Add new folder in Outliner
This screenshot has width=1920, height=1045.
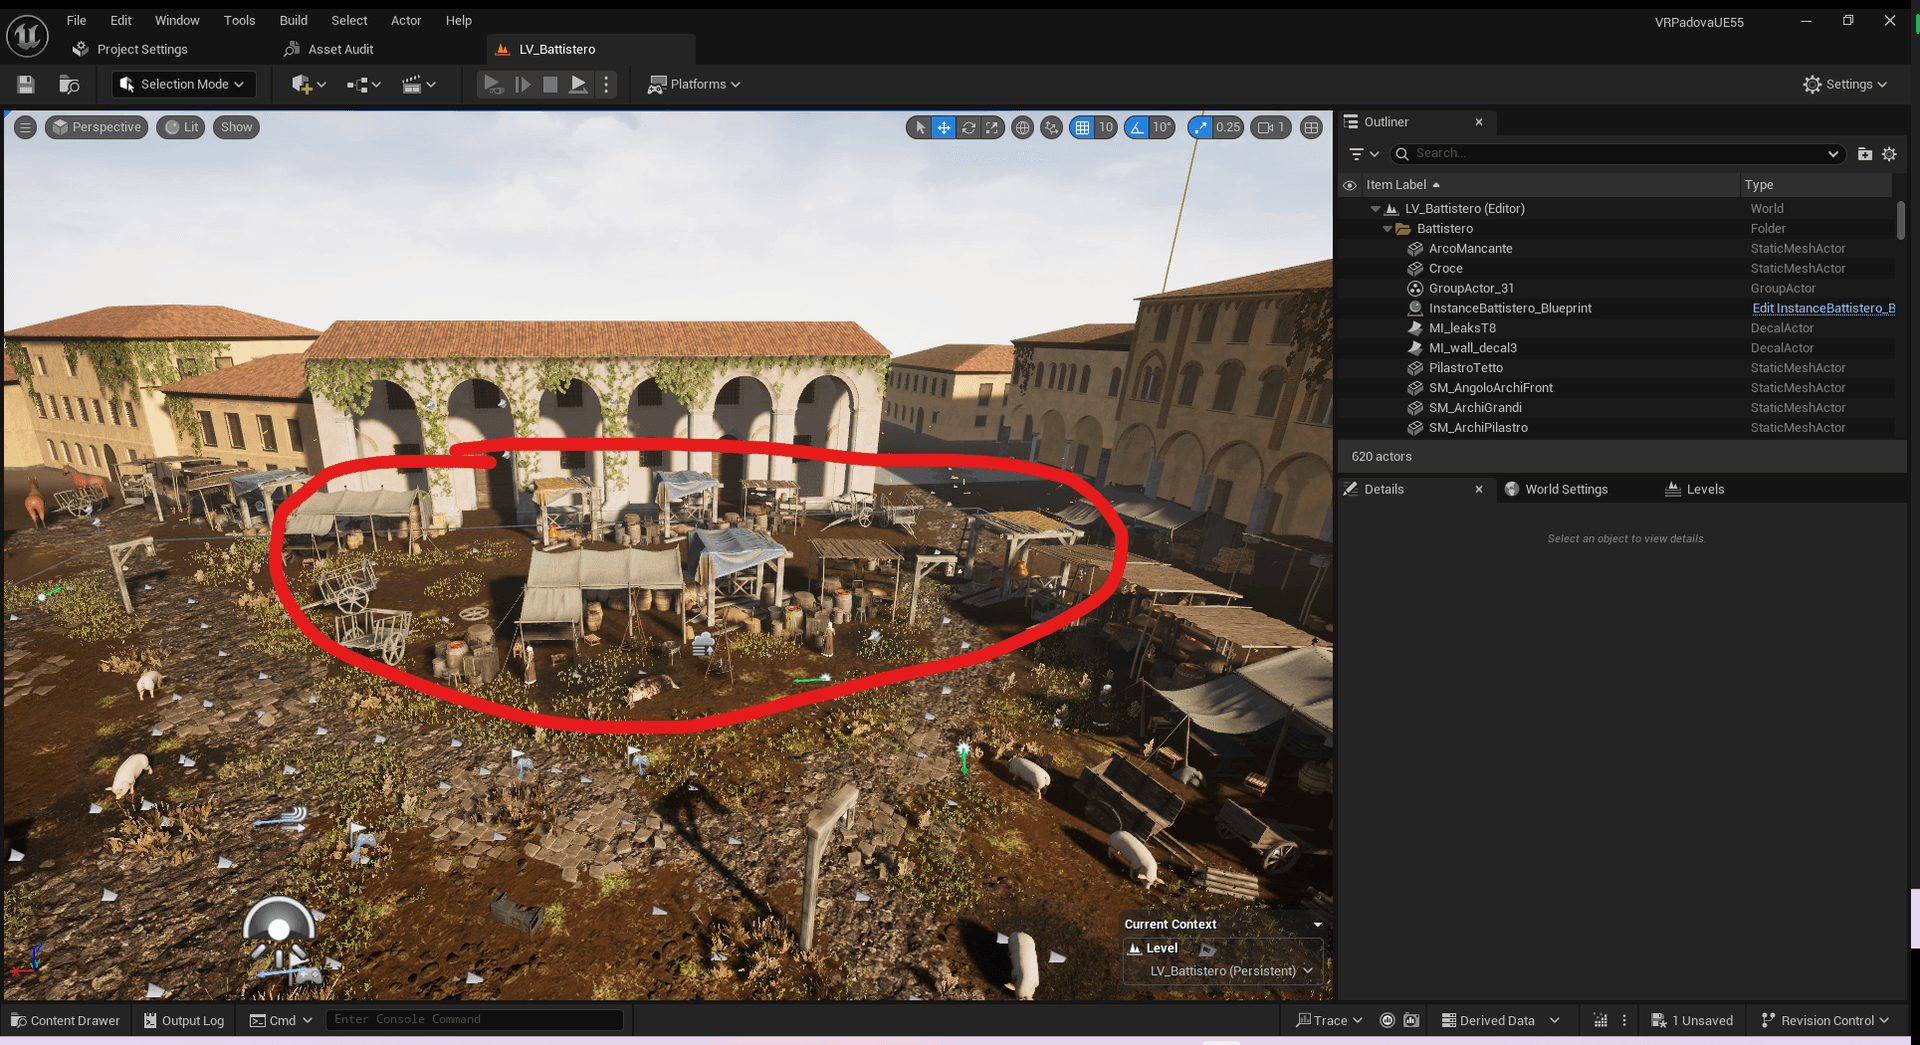[1864, 154]
